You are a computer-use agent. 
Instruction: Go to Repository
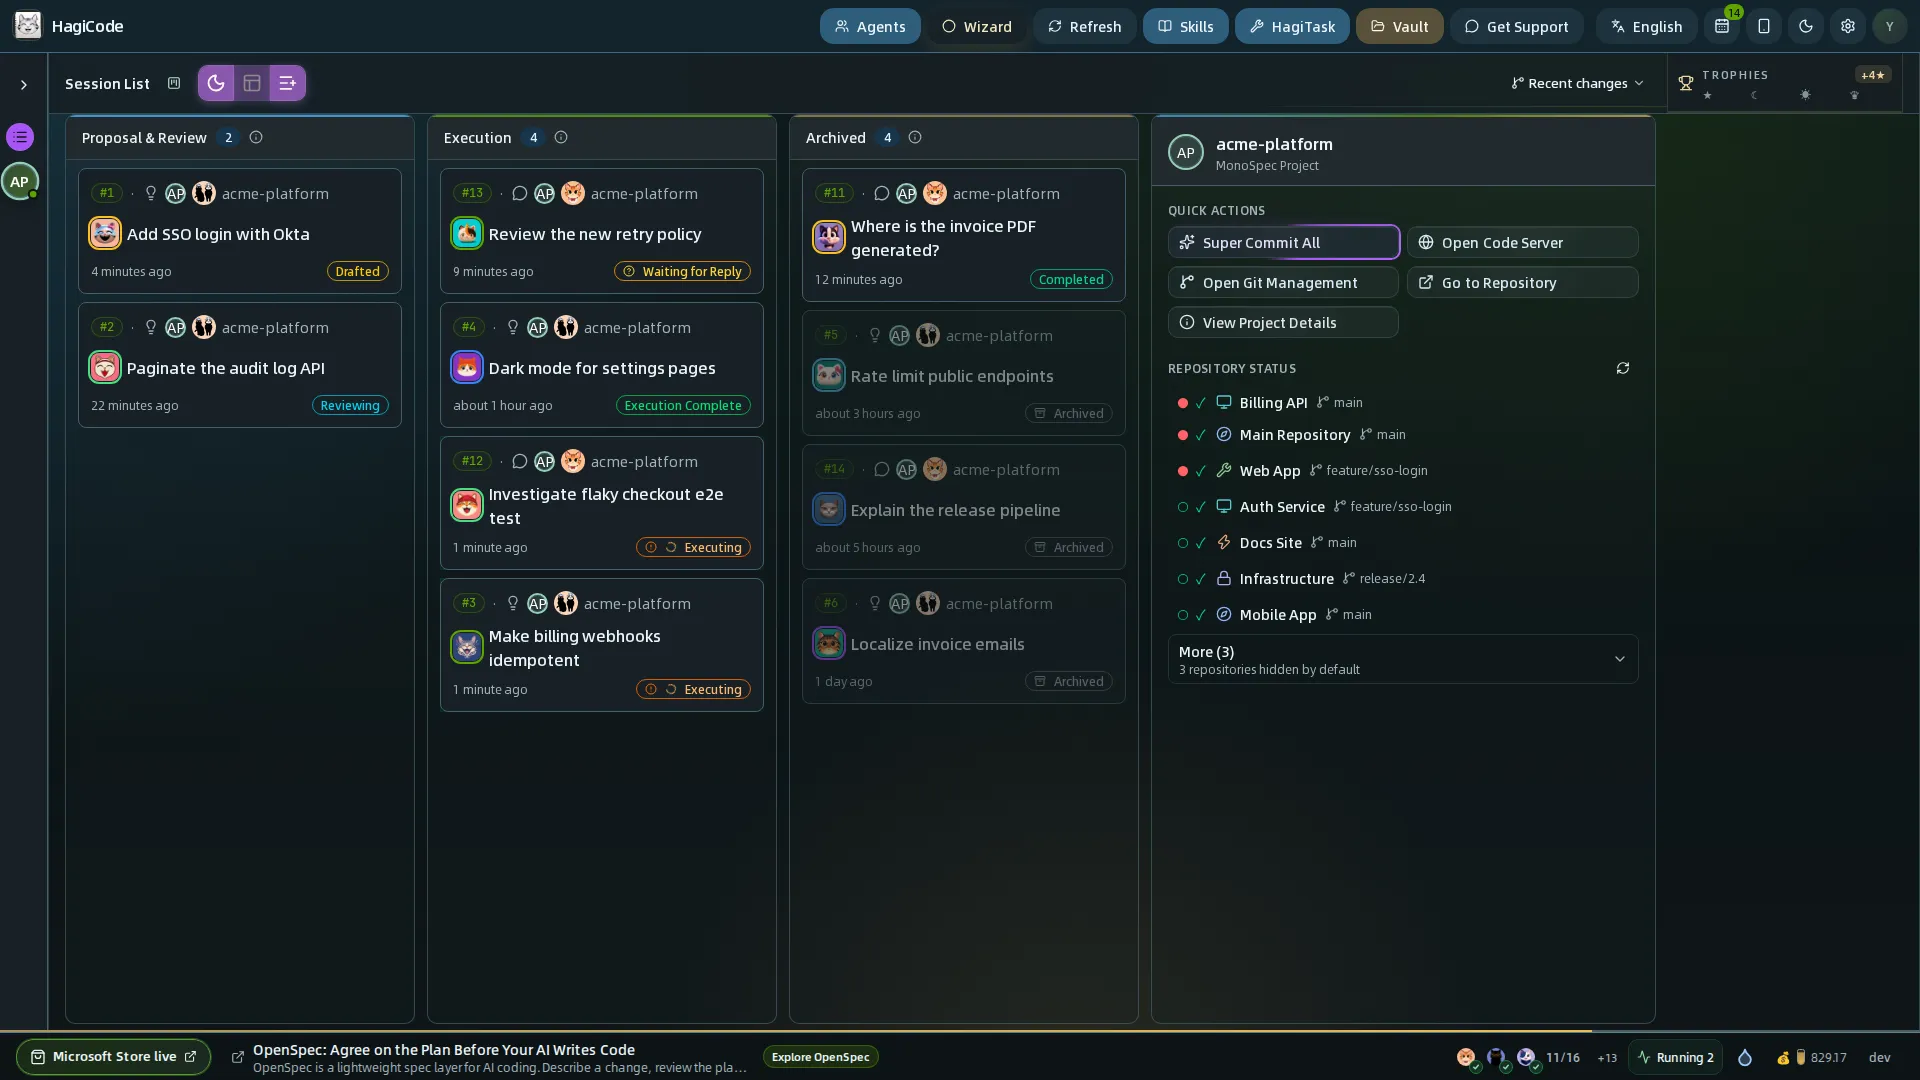point(1522,282)
